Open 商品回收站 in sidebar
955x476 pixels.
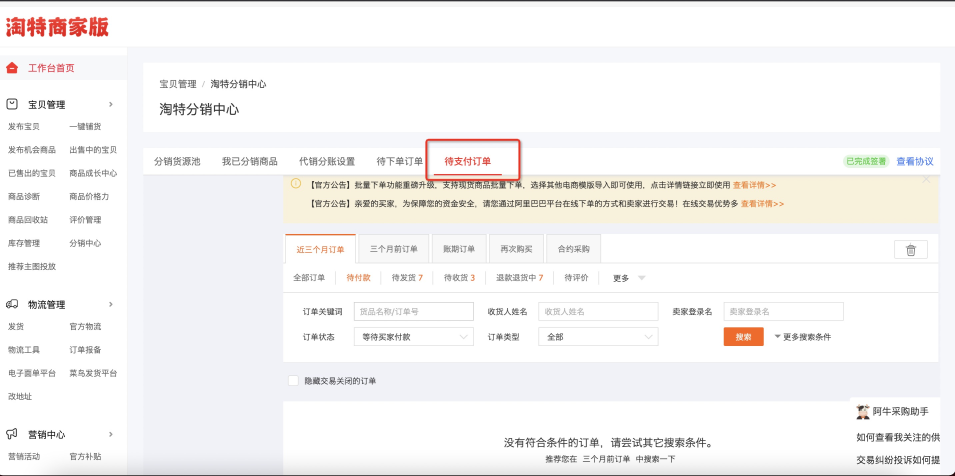pos(28,219)
